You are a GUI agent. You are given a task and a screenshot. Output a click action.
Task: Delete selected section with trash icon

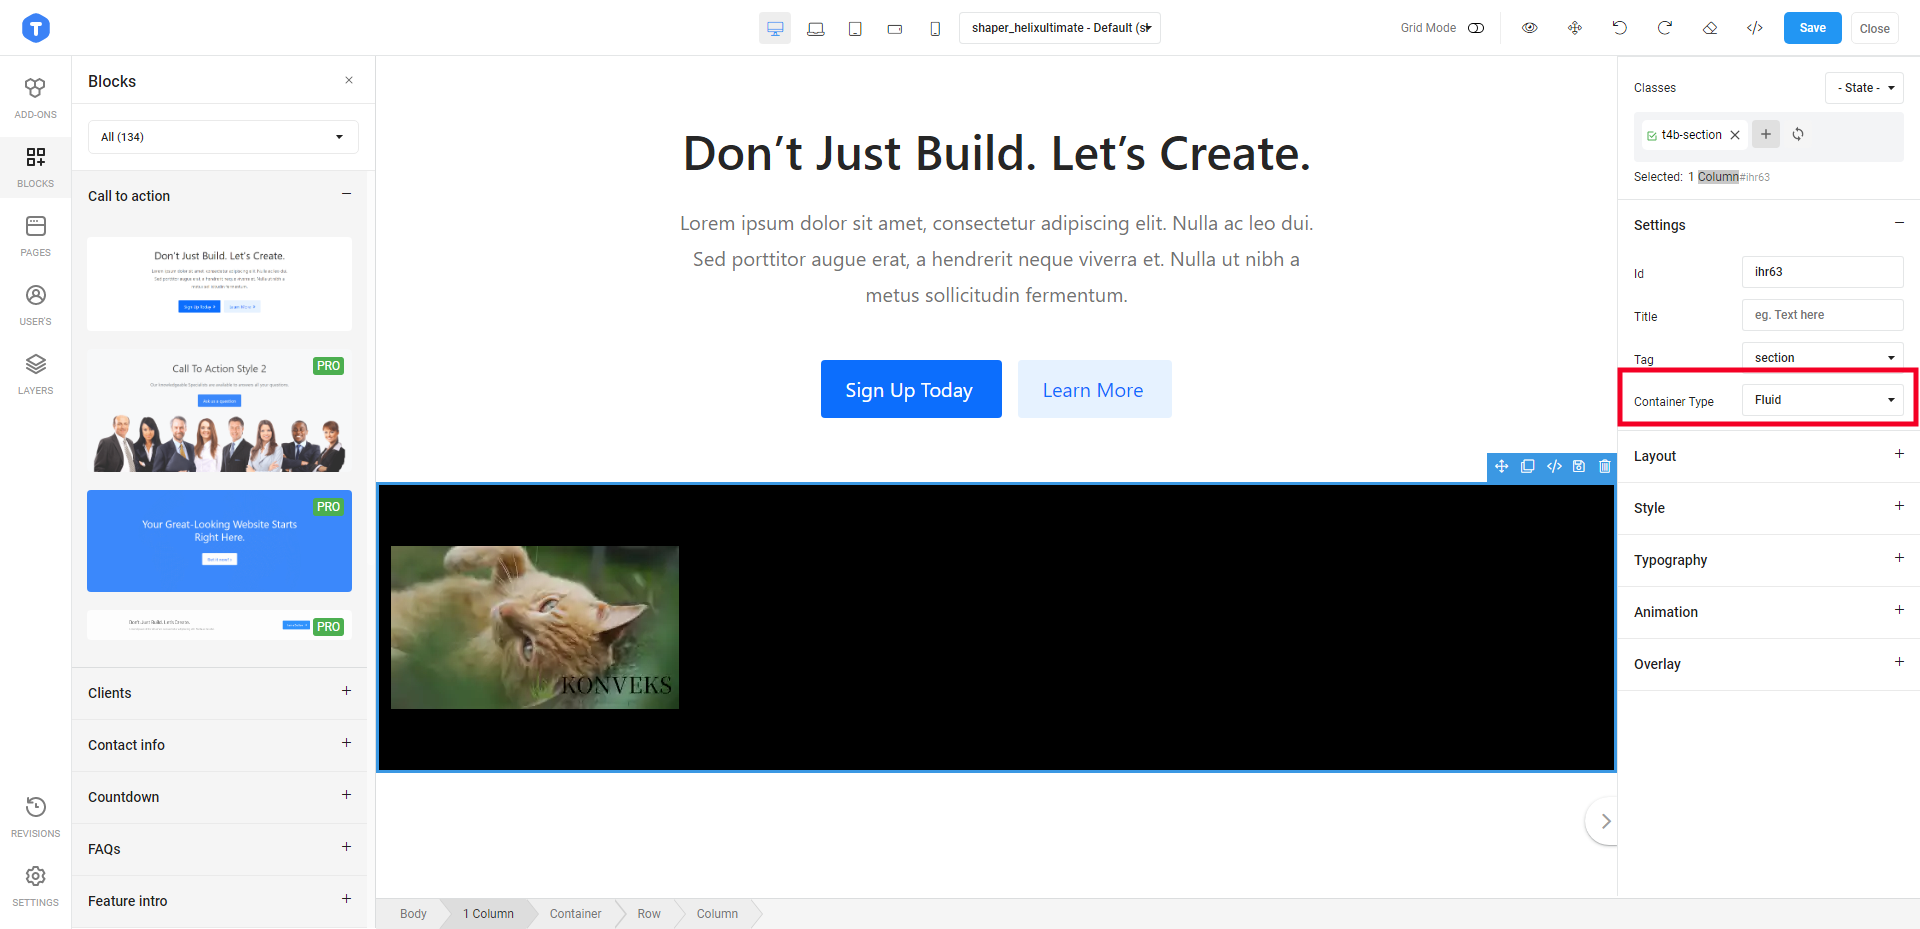point(1605,466)
